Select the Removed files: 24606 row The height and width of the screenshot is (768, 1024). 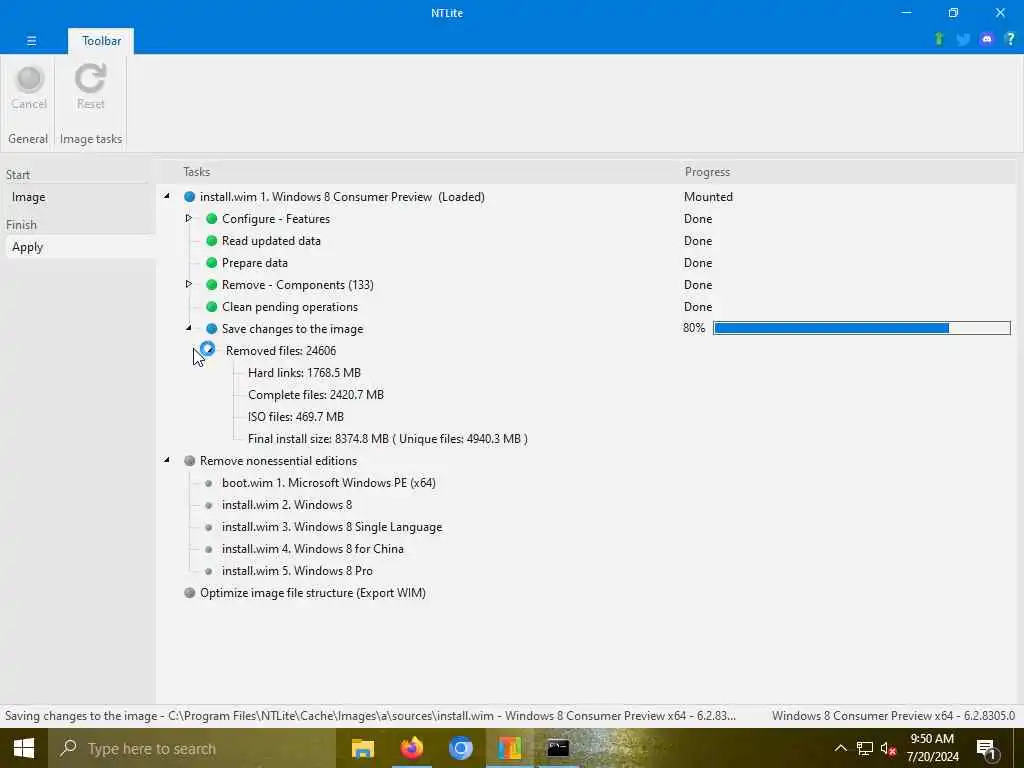pos(281,351)
